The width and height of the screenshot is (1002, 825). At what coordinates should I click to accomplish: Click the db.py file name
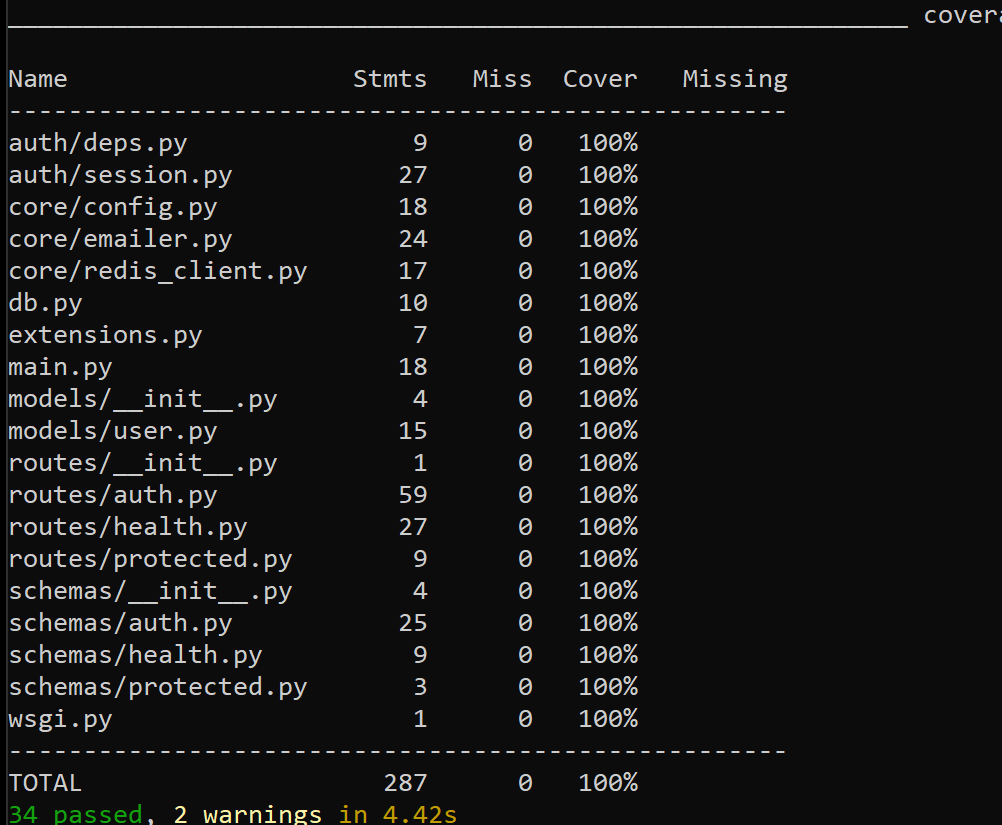pos(44,302)
